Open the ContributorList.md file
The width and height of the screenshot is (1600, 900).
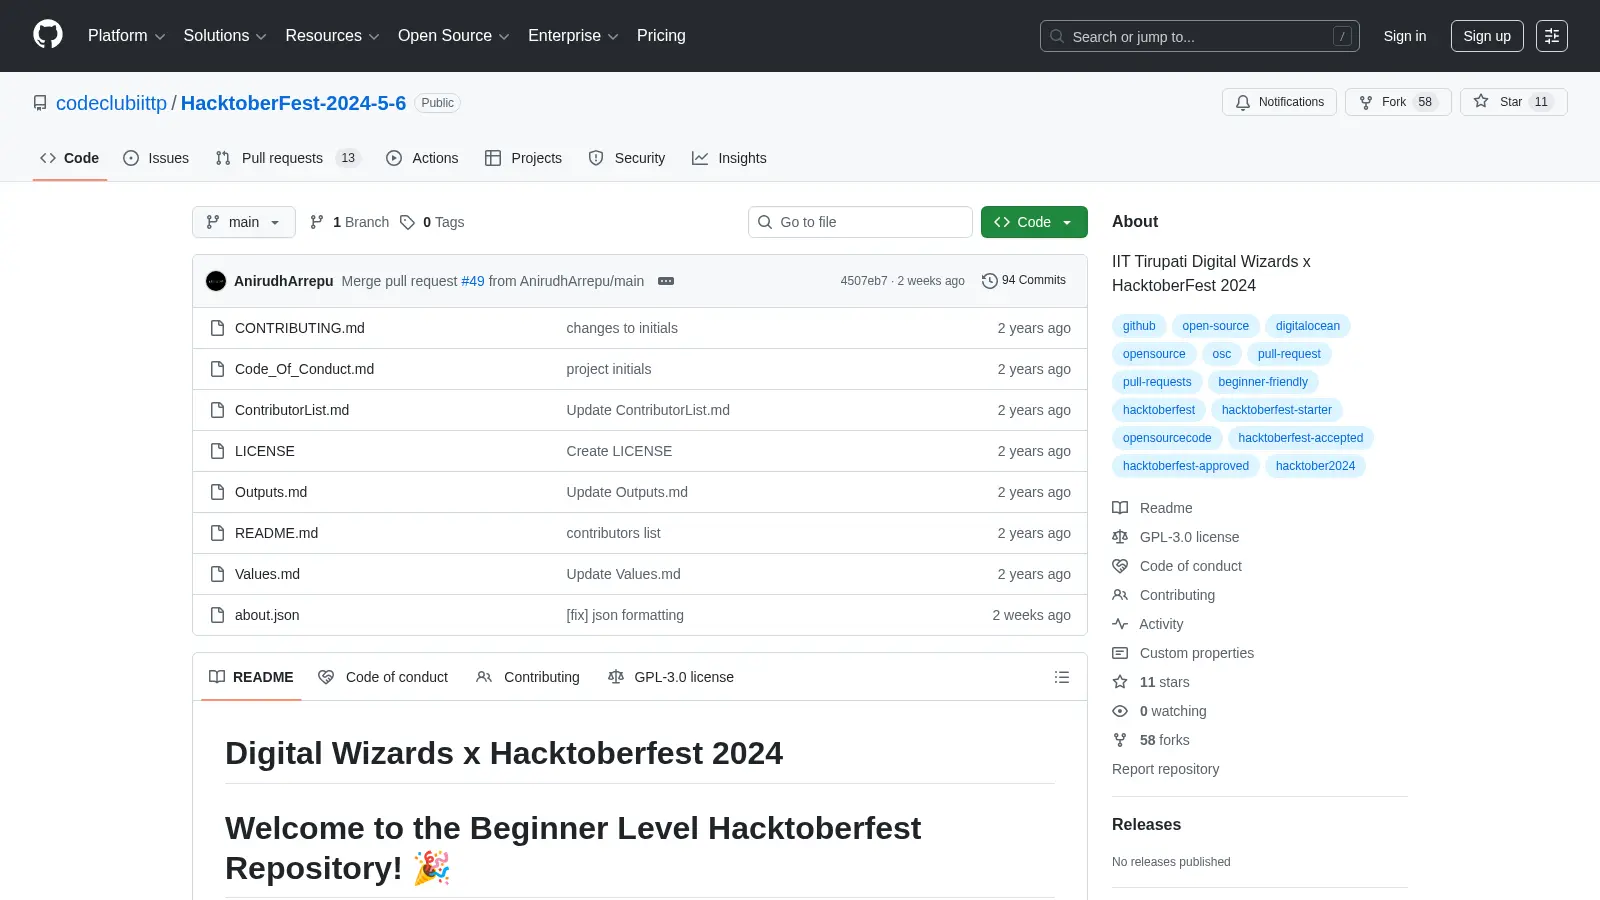click(x=292, y=410)
